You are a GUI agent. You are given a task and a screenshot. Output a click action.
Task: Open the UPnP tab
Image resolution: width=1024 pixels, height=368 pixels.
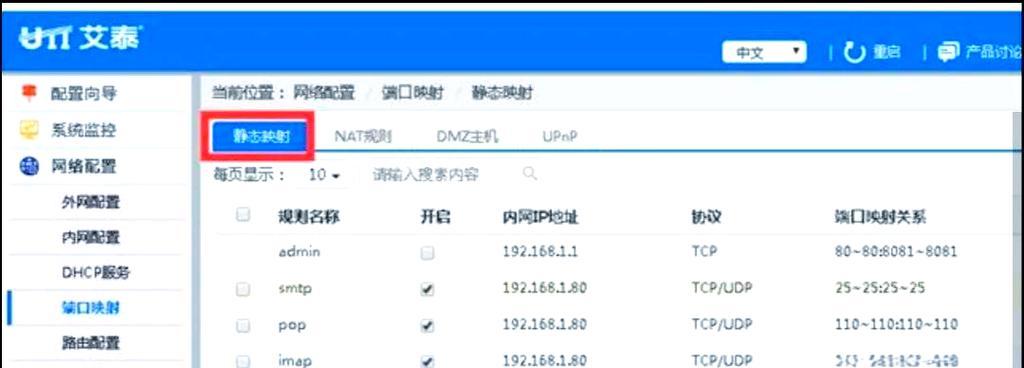(x=560, y=136)
